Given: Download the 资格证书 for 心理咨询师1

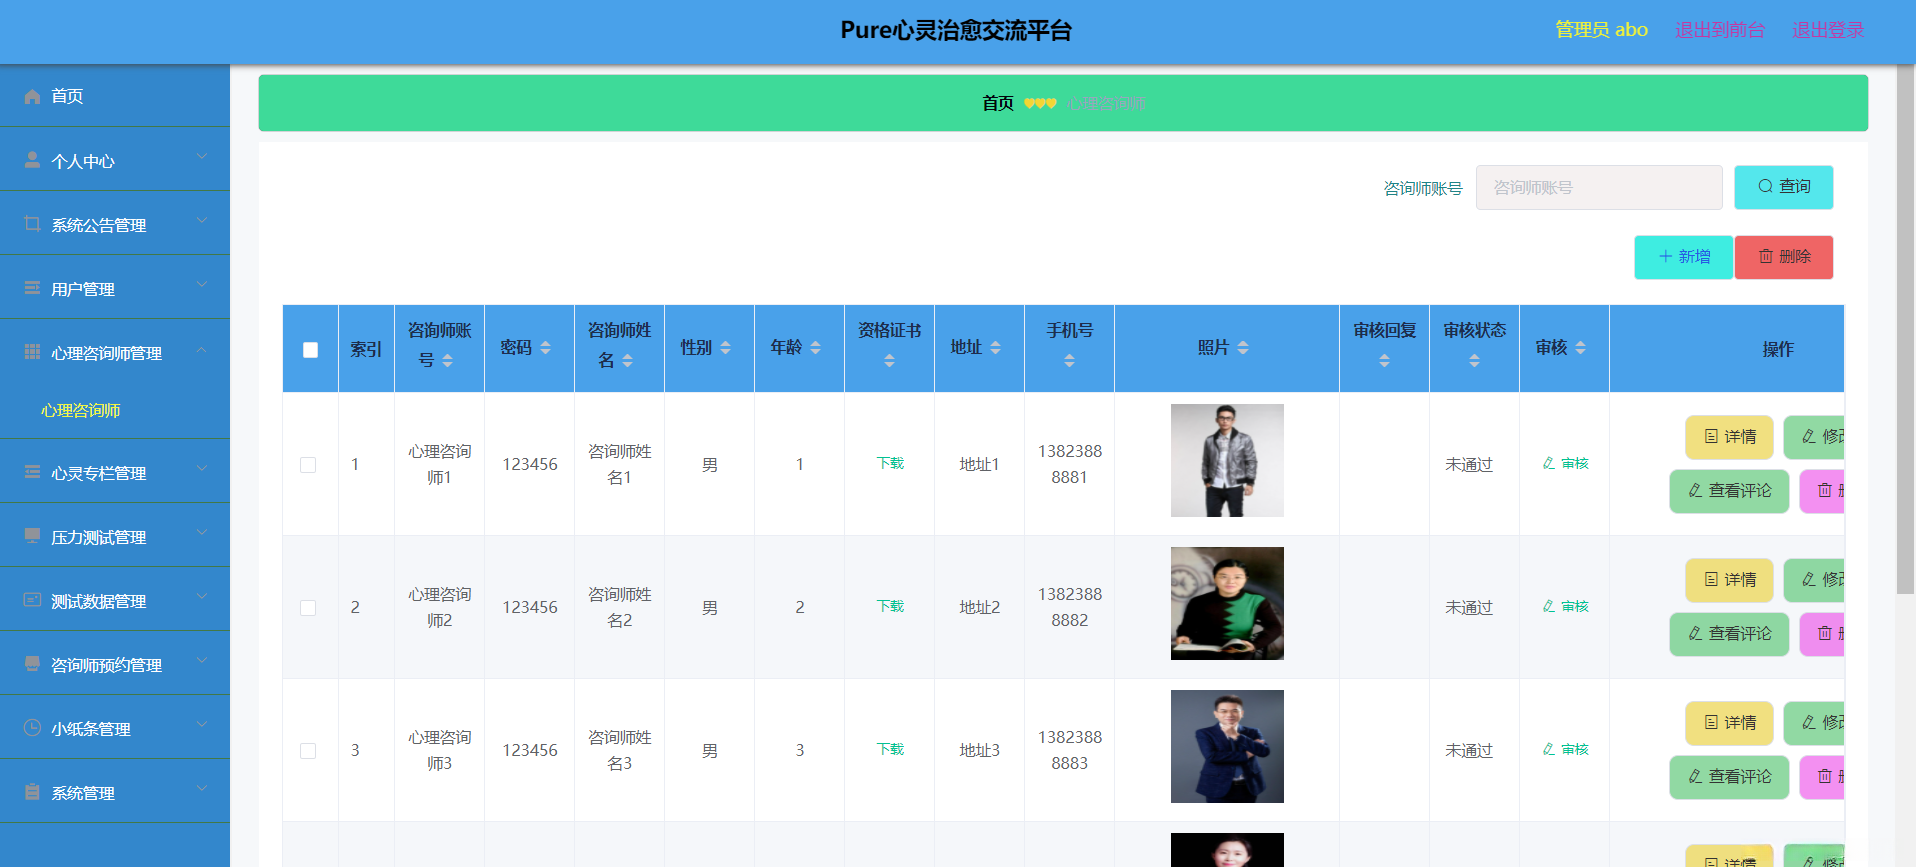Looking at the screenshot, I should point(890,464).
